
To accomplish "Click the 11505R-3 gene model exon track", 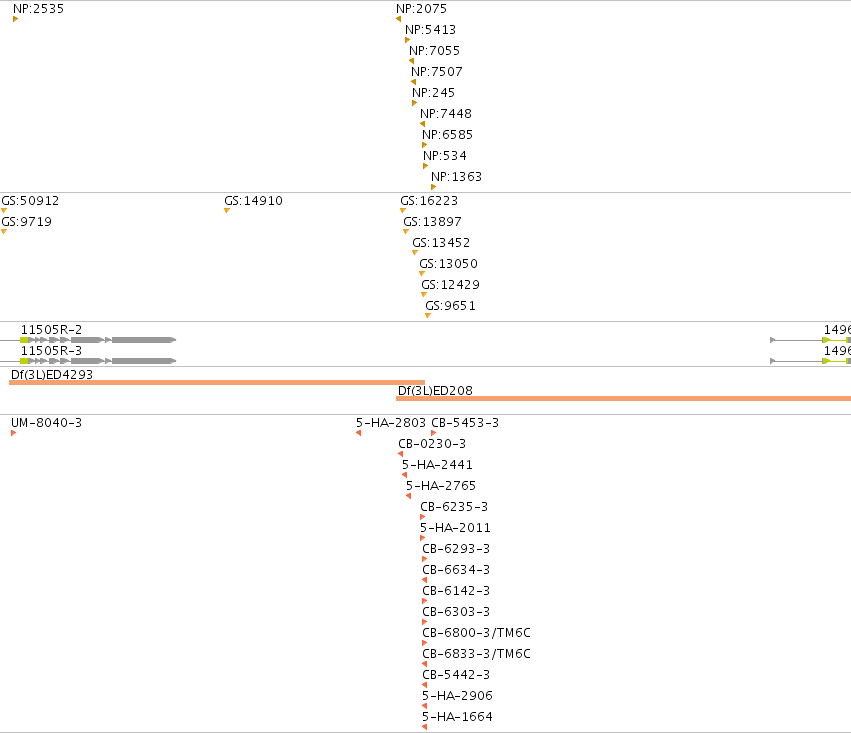I will (x=98, y=361).
